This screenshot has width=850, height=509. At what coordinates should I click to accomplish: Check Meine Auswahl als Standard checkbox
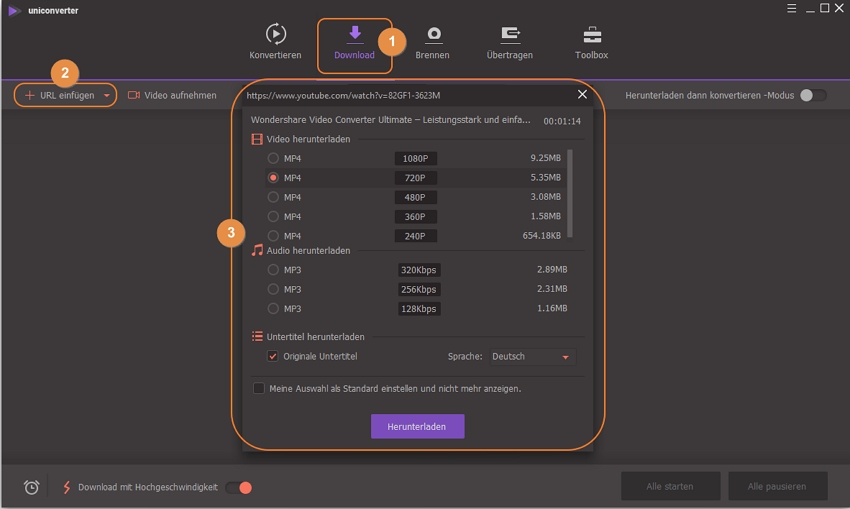[259, 388]
